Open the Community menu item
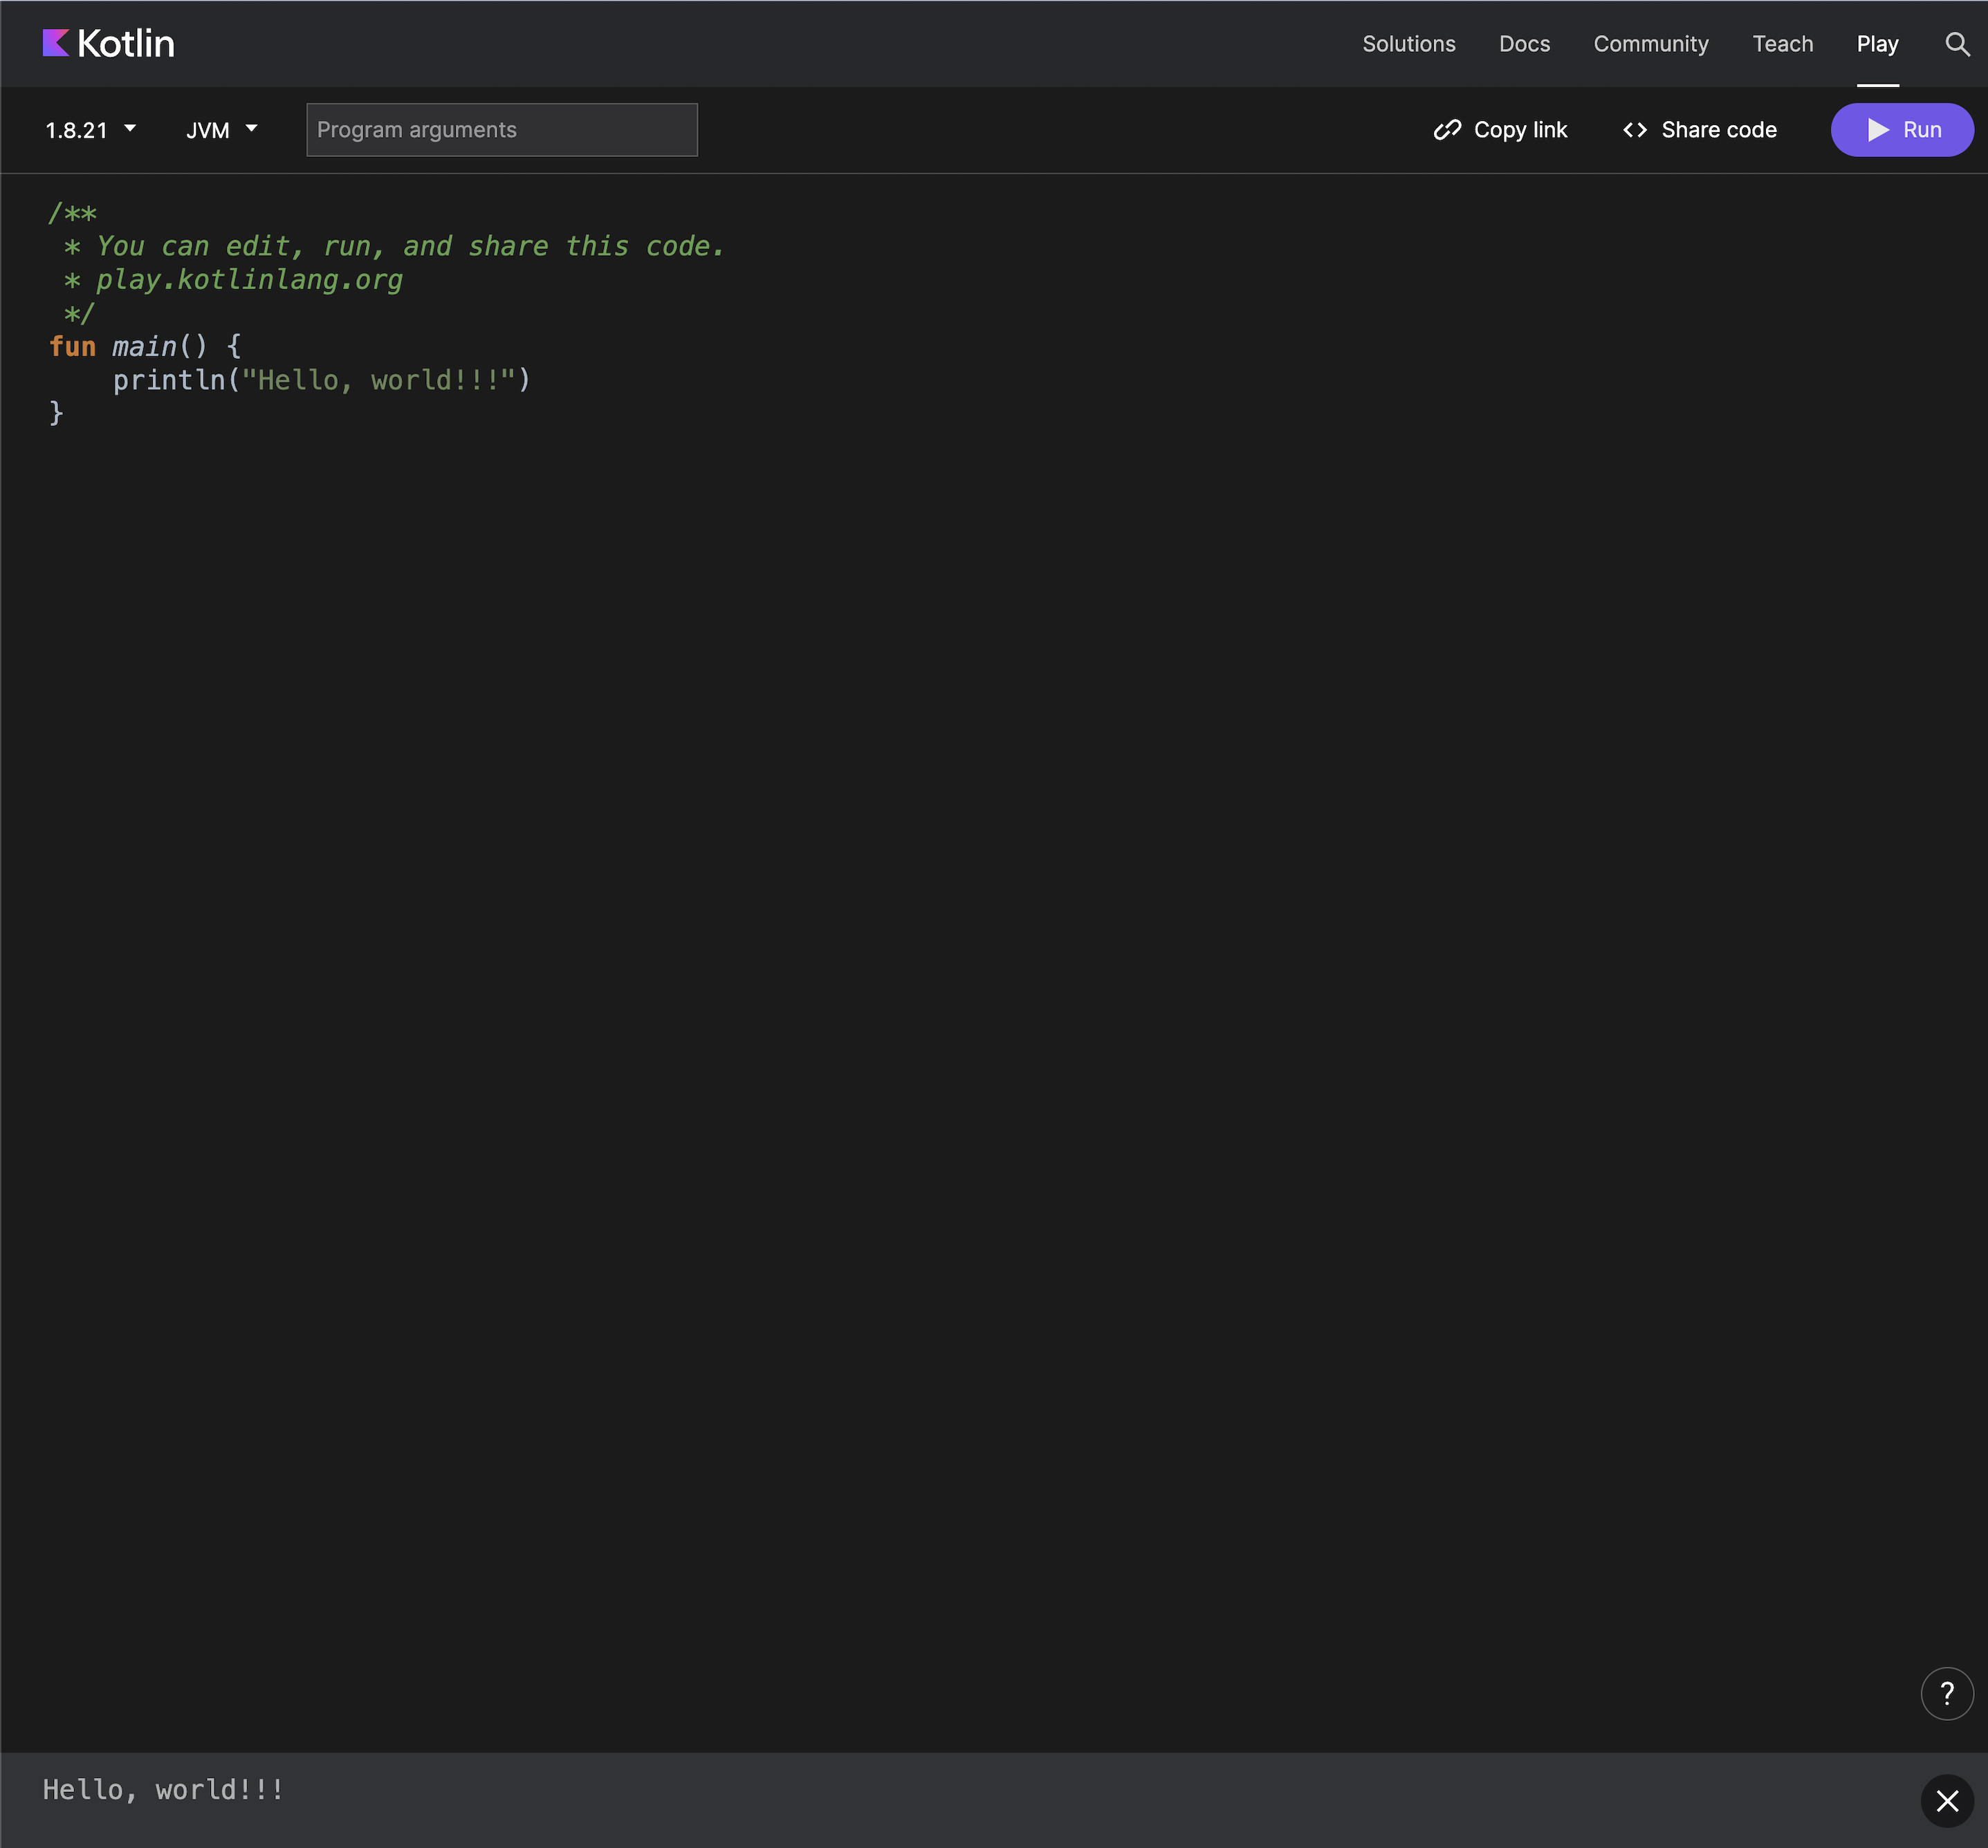The height and width of the screenshot is (1848, 1988). [1650, 44]
